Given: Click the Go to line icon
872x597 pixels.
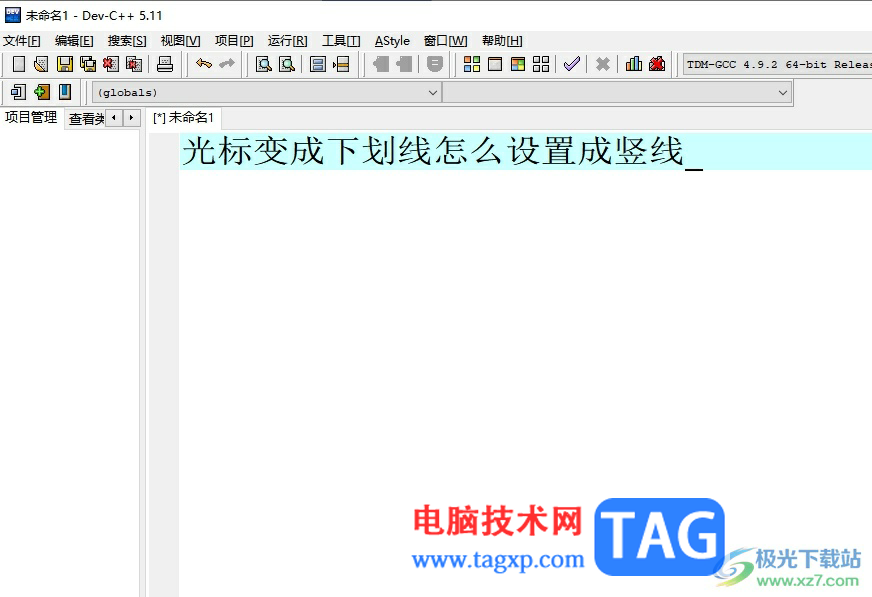Looking at the screenshot, I should click(341, 64).
